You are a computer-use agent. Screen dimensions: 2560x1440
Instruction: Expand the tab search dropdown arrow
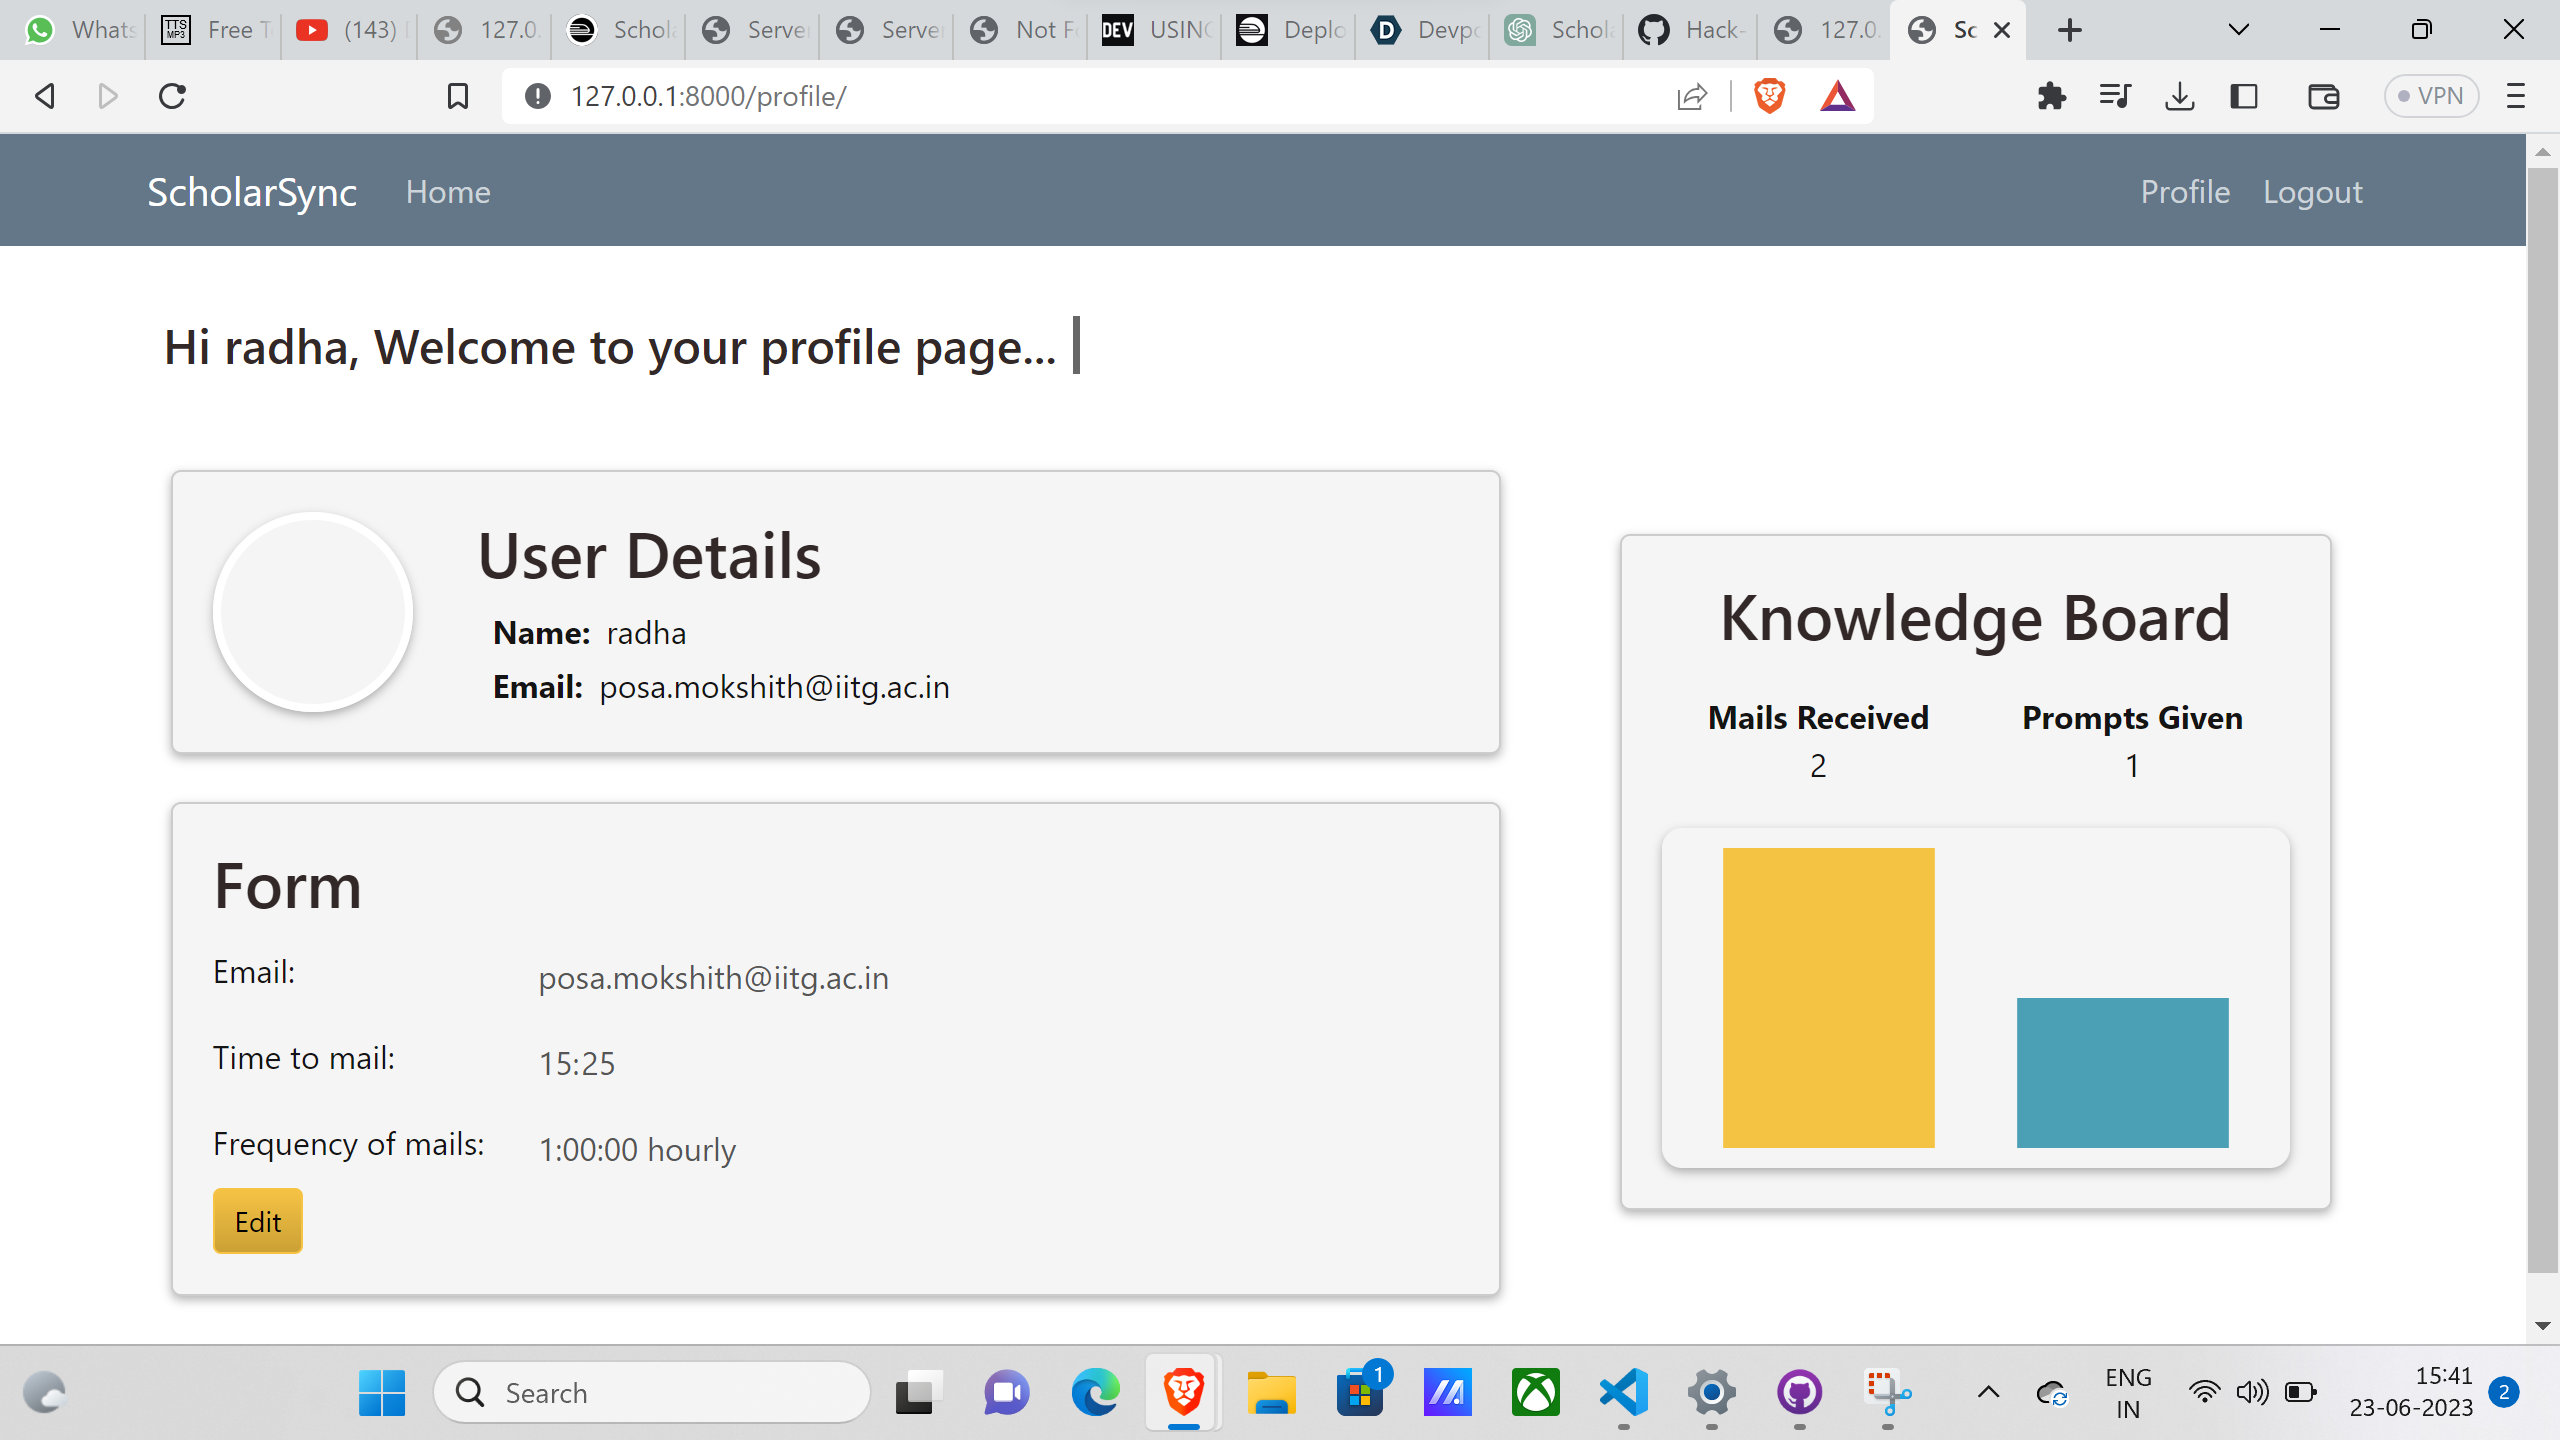2239,30
